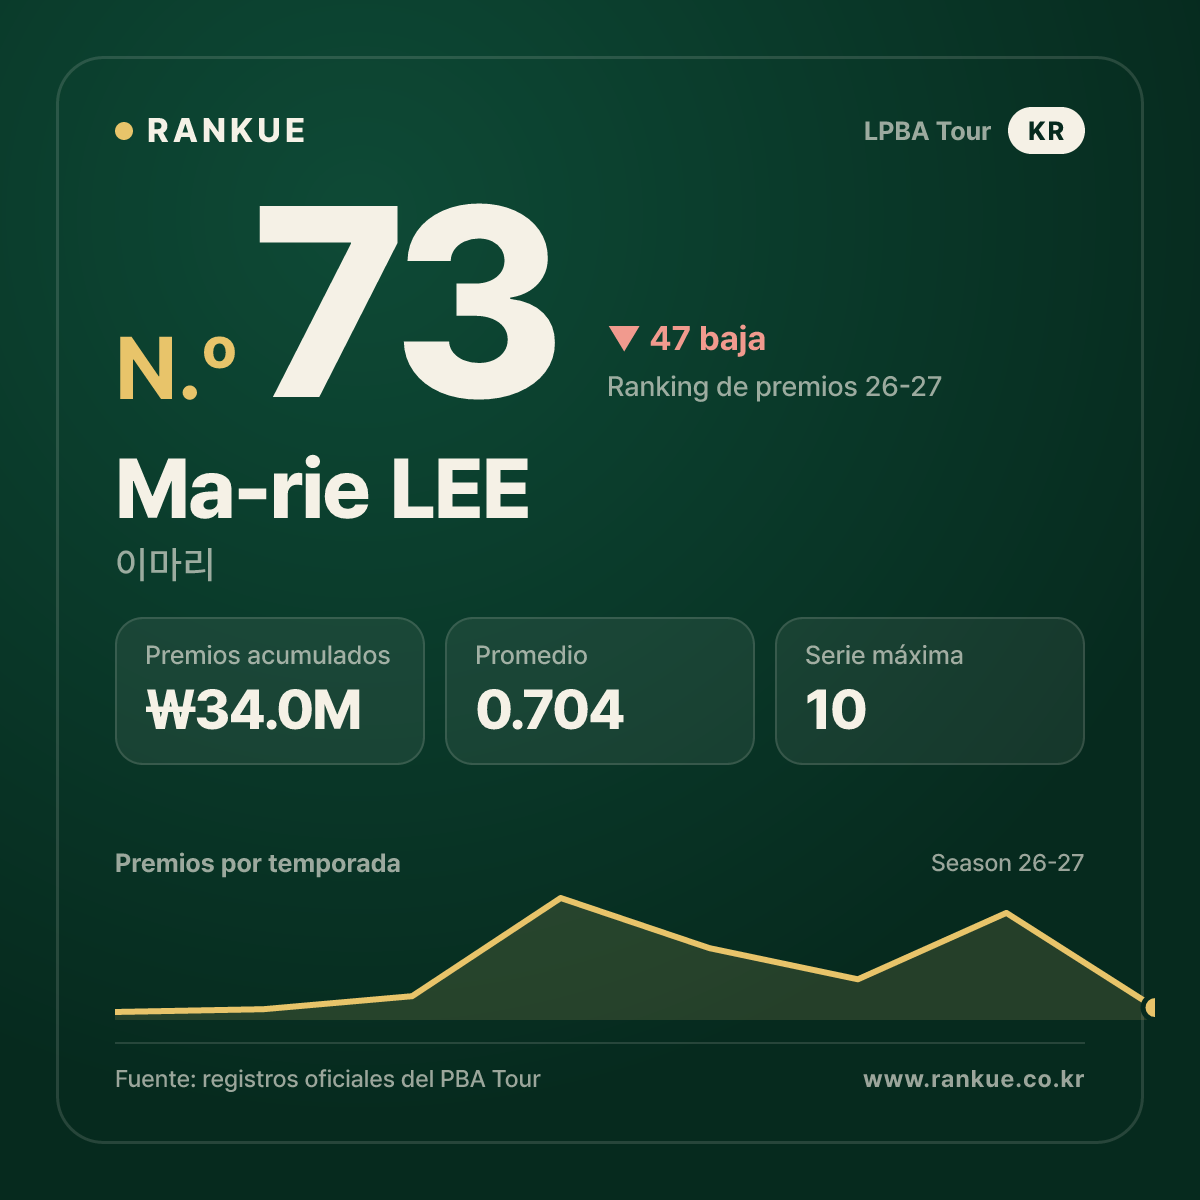
Task: Click 'Ranking de premios 26-27' subtitle
Action: click(774, 387)
